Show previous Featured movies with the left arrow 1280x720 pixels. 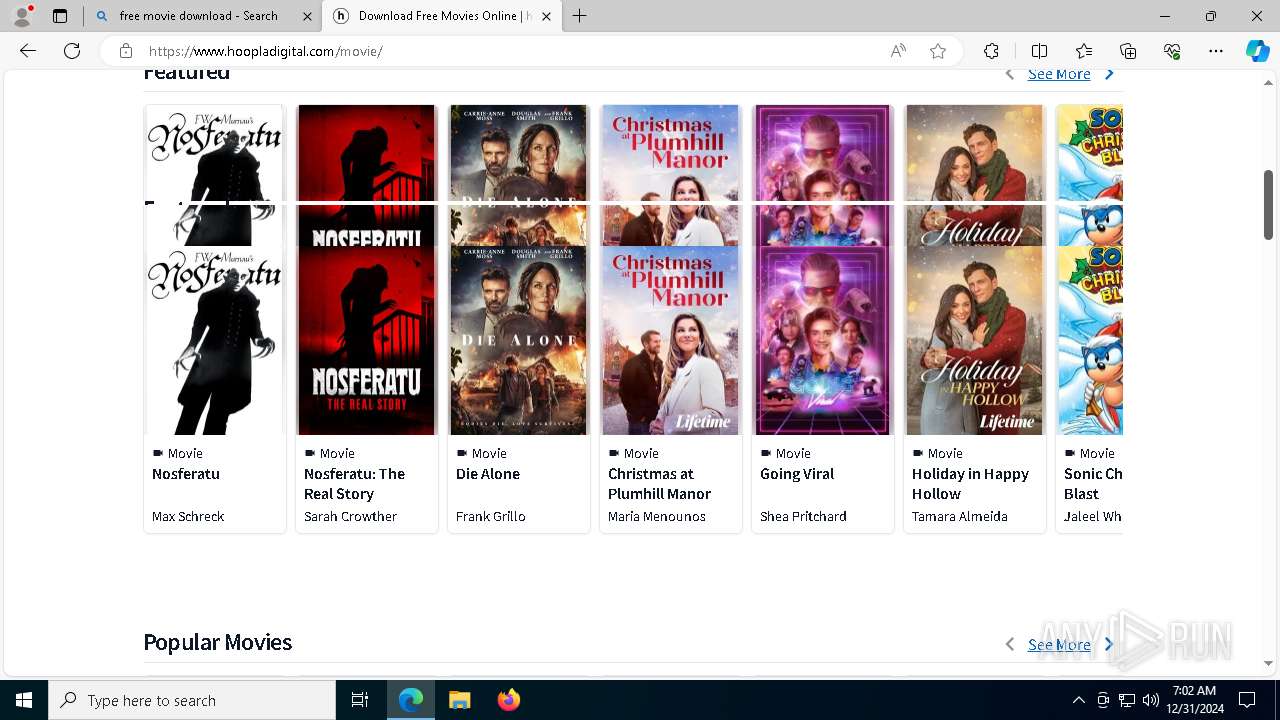point(1009,75)
